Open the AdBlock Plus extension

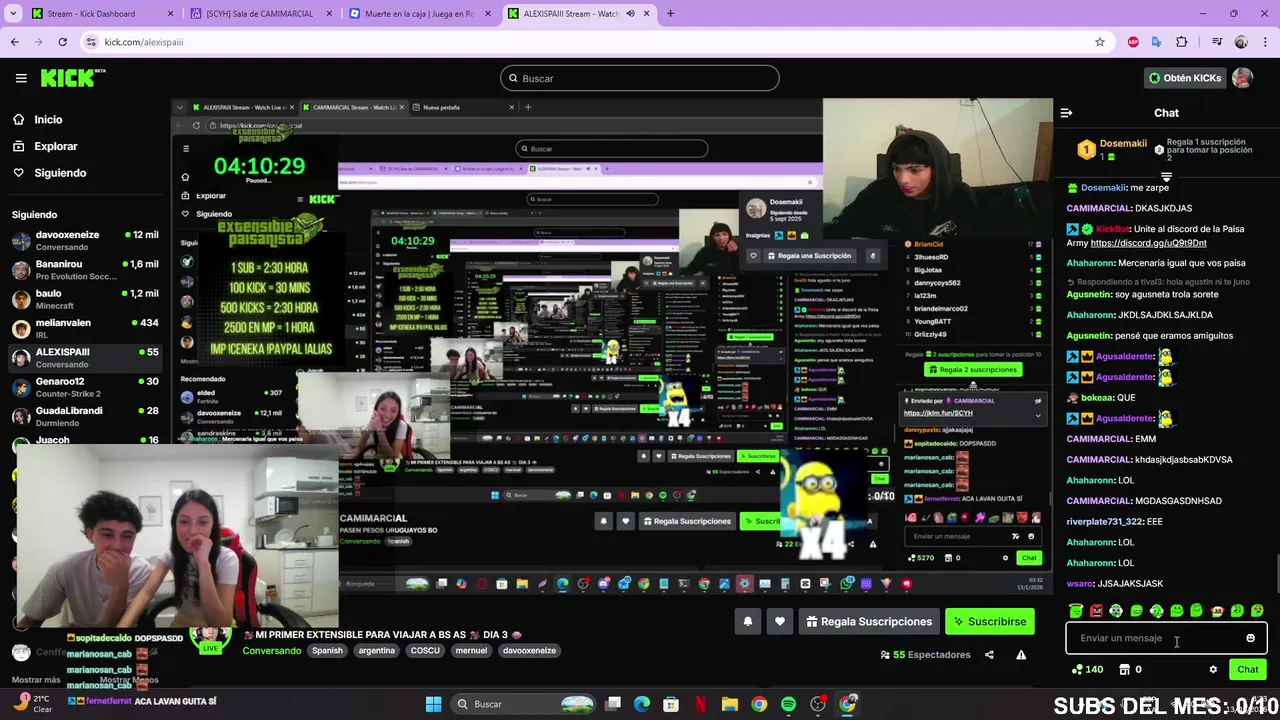point(1133,42)
